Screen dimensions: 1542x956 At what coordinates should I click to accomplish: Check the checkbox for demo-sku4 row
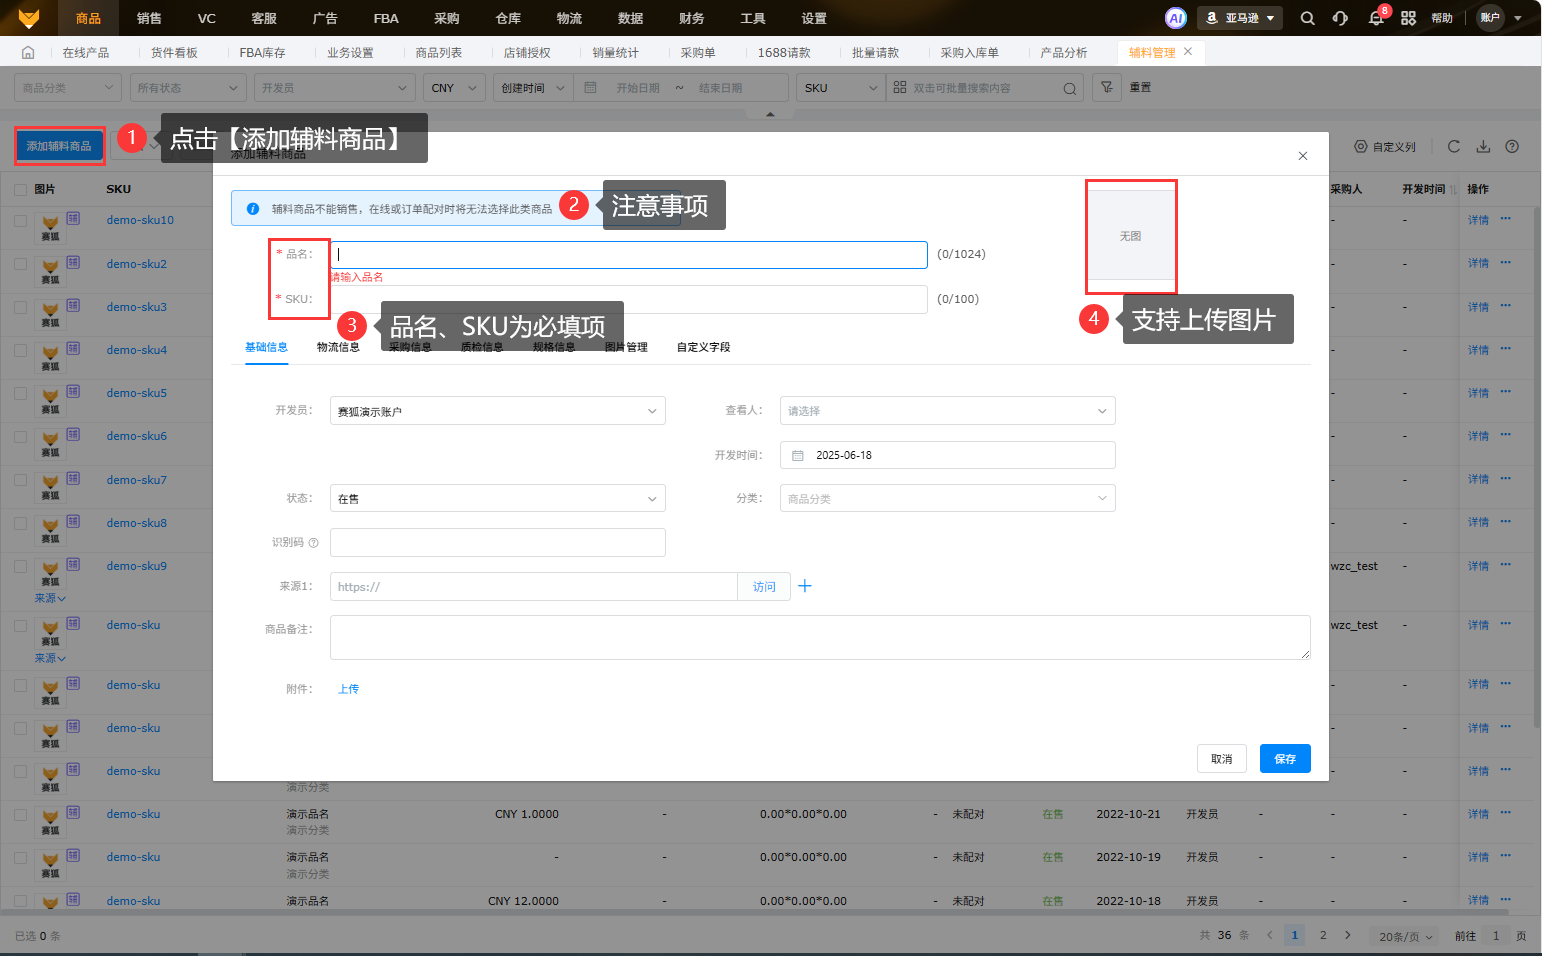pyautogui.click(x=20, y=350)
